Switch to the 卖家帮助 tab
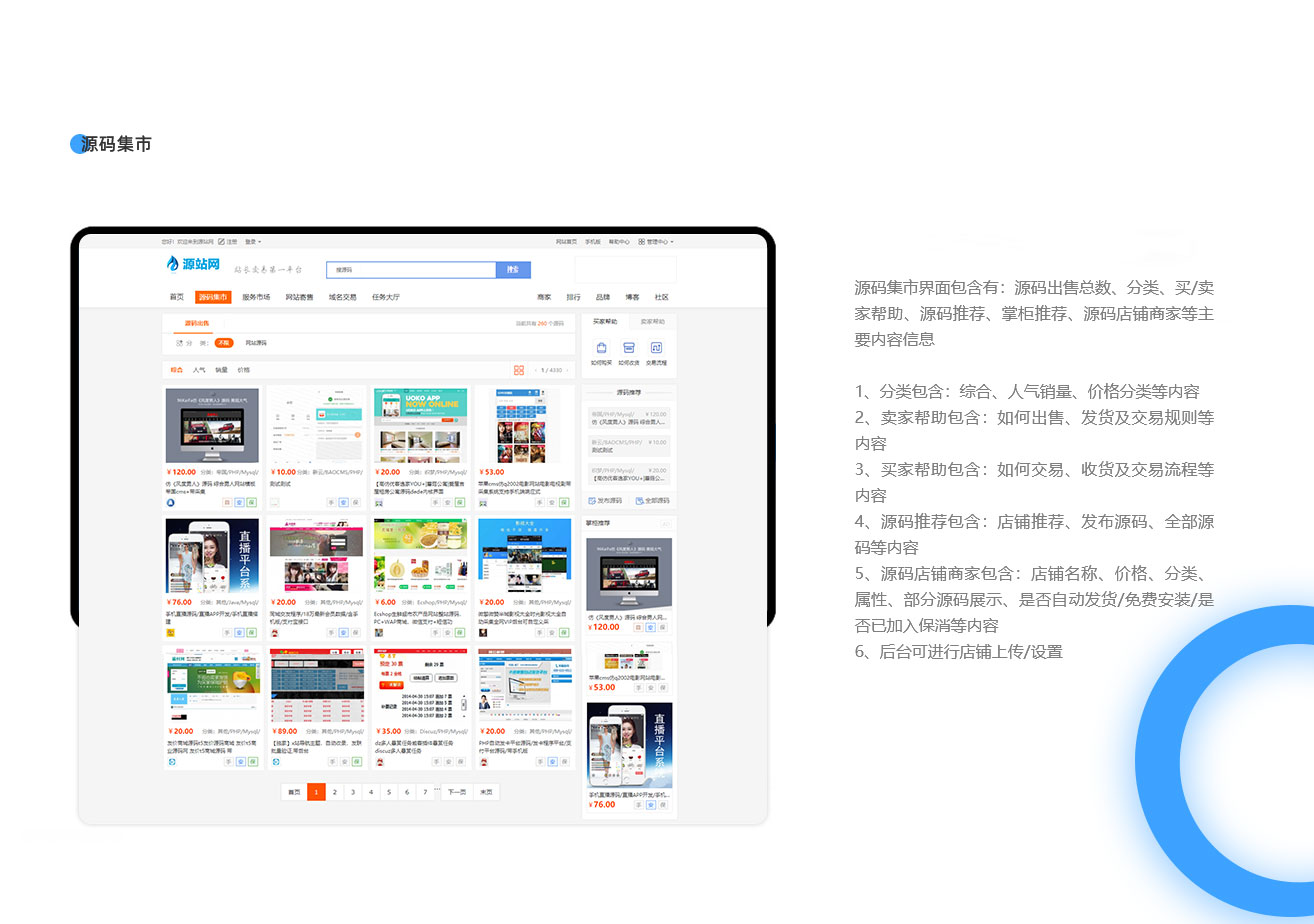The height and width of the screenshot is (924, 1314). [653, 322]
